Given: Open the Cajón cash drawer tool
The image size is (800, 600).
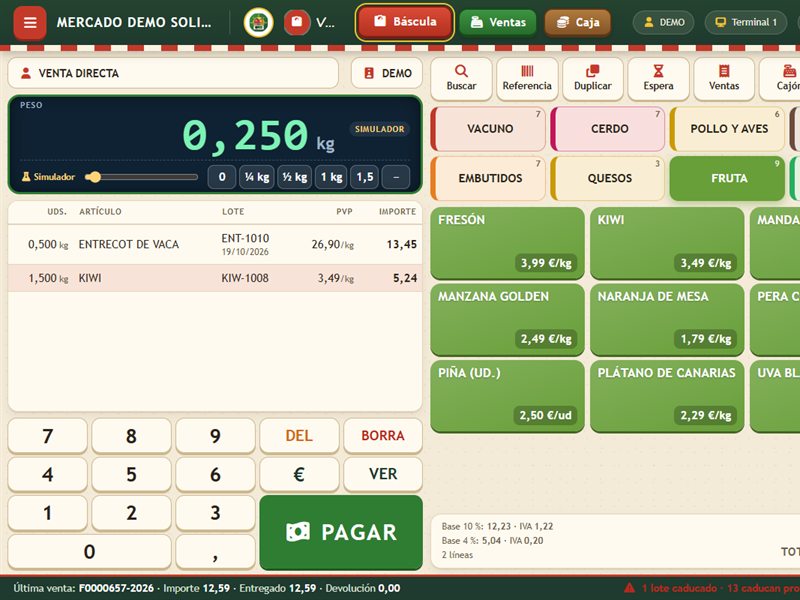Looking at the screenshot, I should tap(781, 79).
